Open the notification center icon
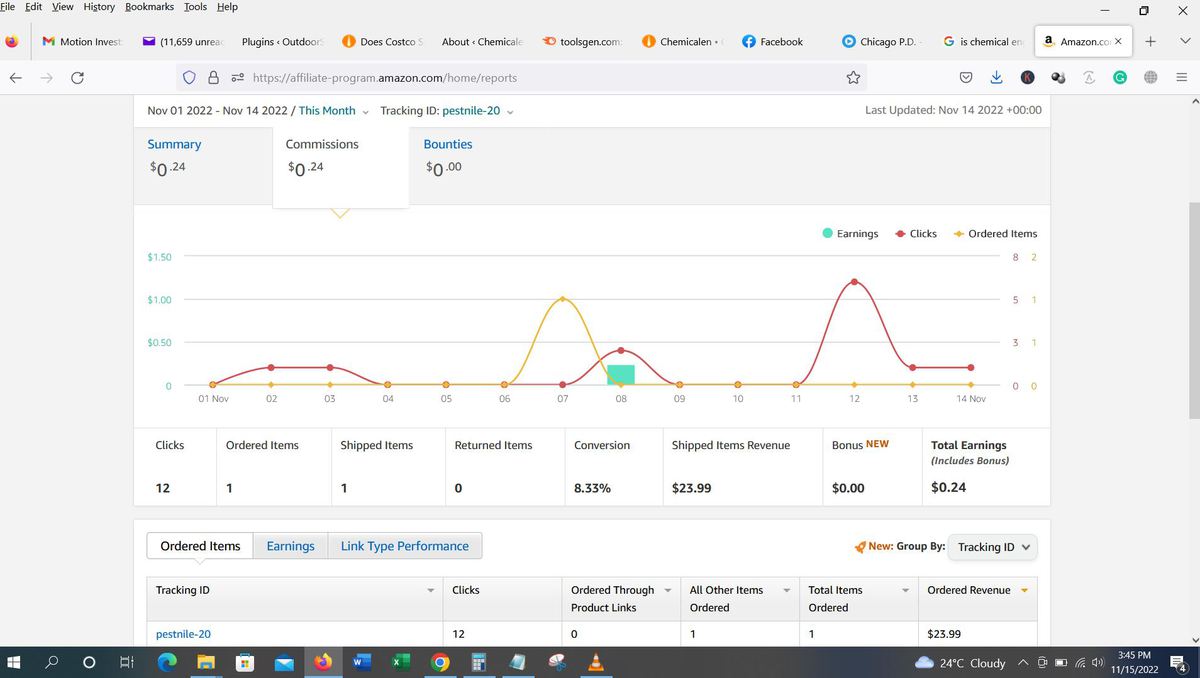The width and height of the screenshot is (1200, 678). tap(1177, 662)
